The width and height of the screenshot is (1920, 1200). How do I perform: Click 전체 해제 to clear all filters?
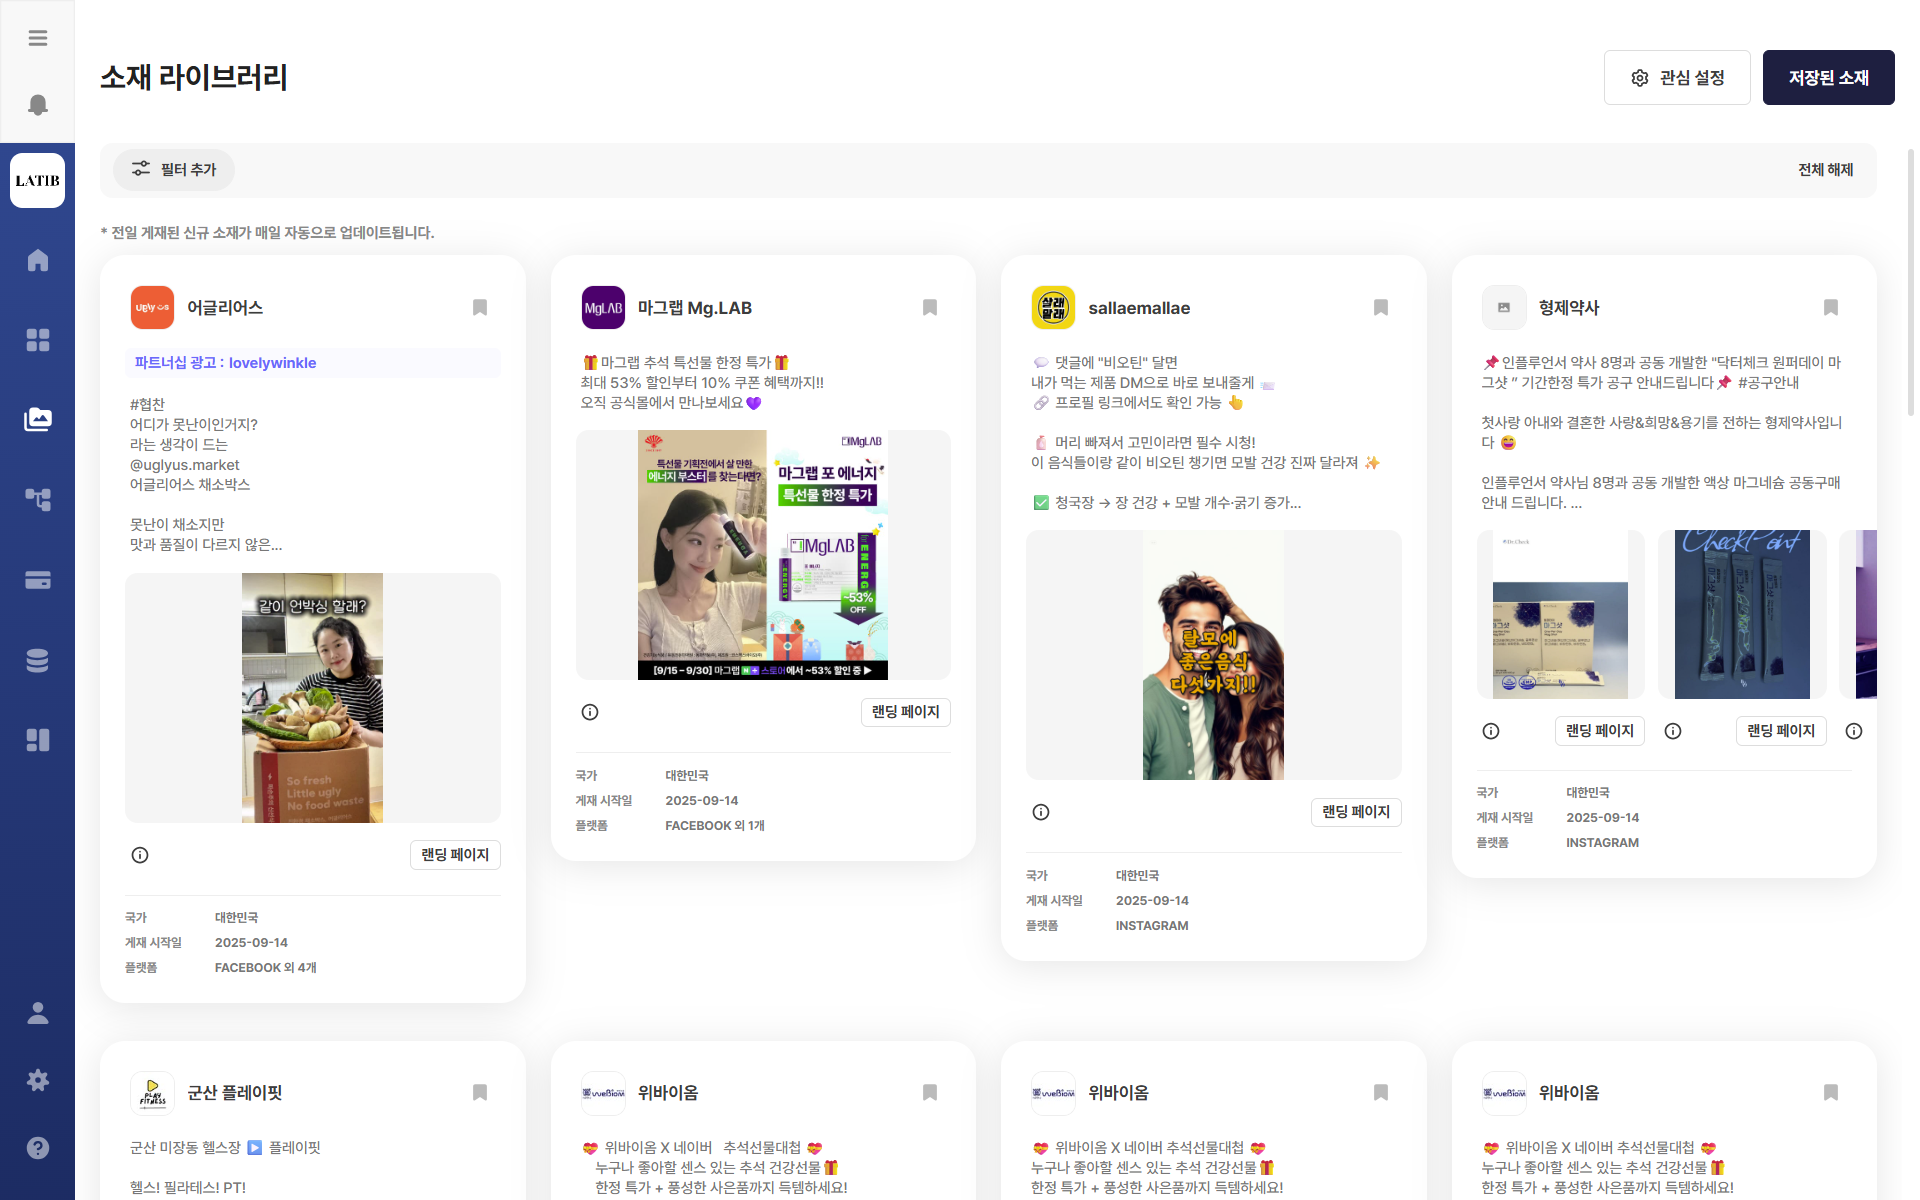click(1825, 170)
